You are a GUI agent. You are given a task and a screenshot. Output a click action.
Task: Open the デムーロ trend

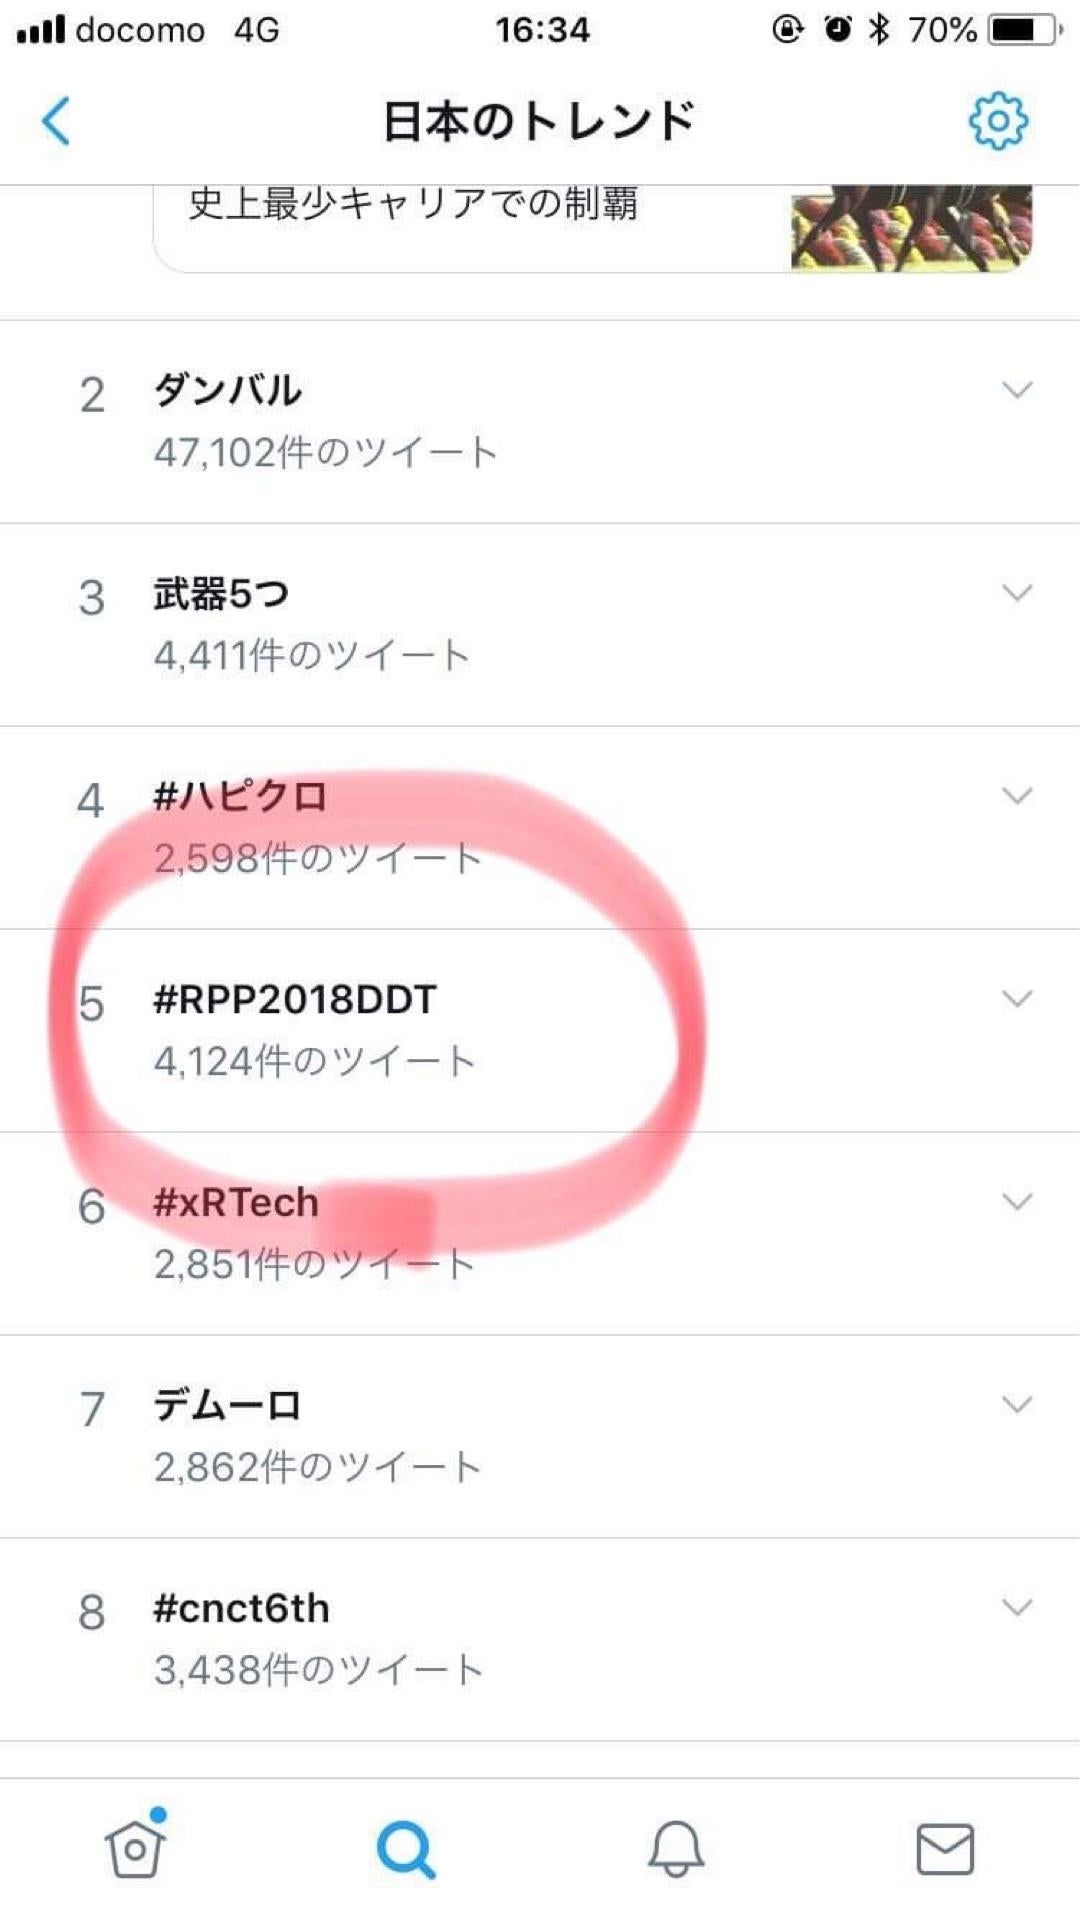tap(540, 1436)
